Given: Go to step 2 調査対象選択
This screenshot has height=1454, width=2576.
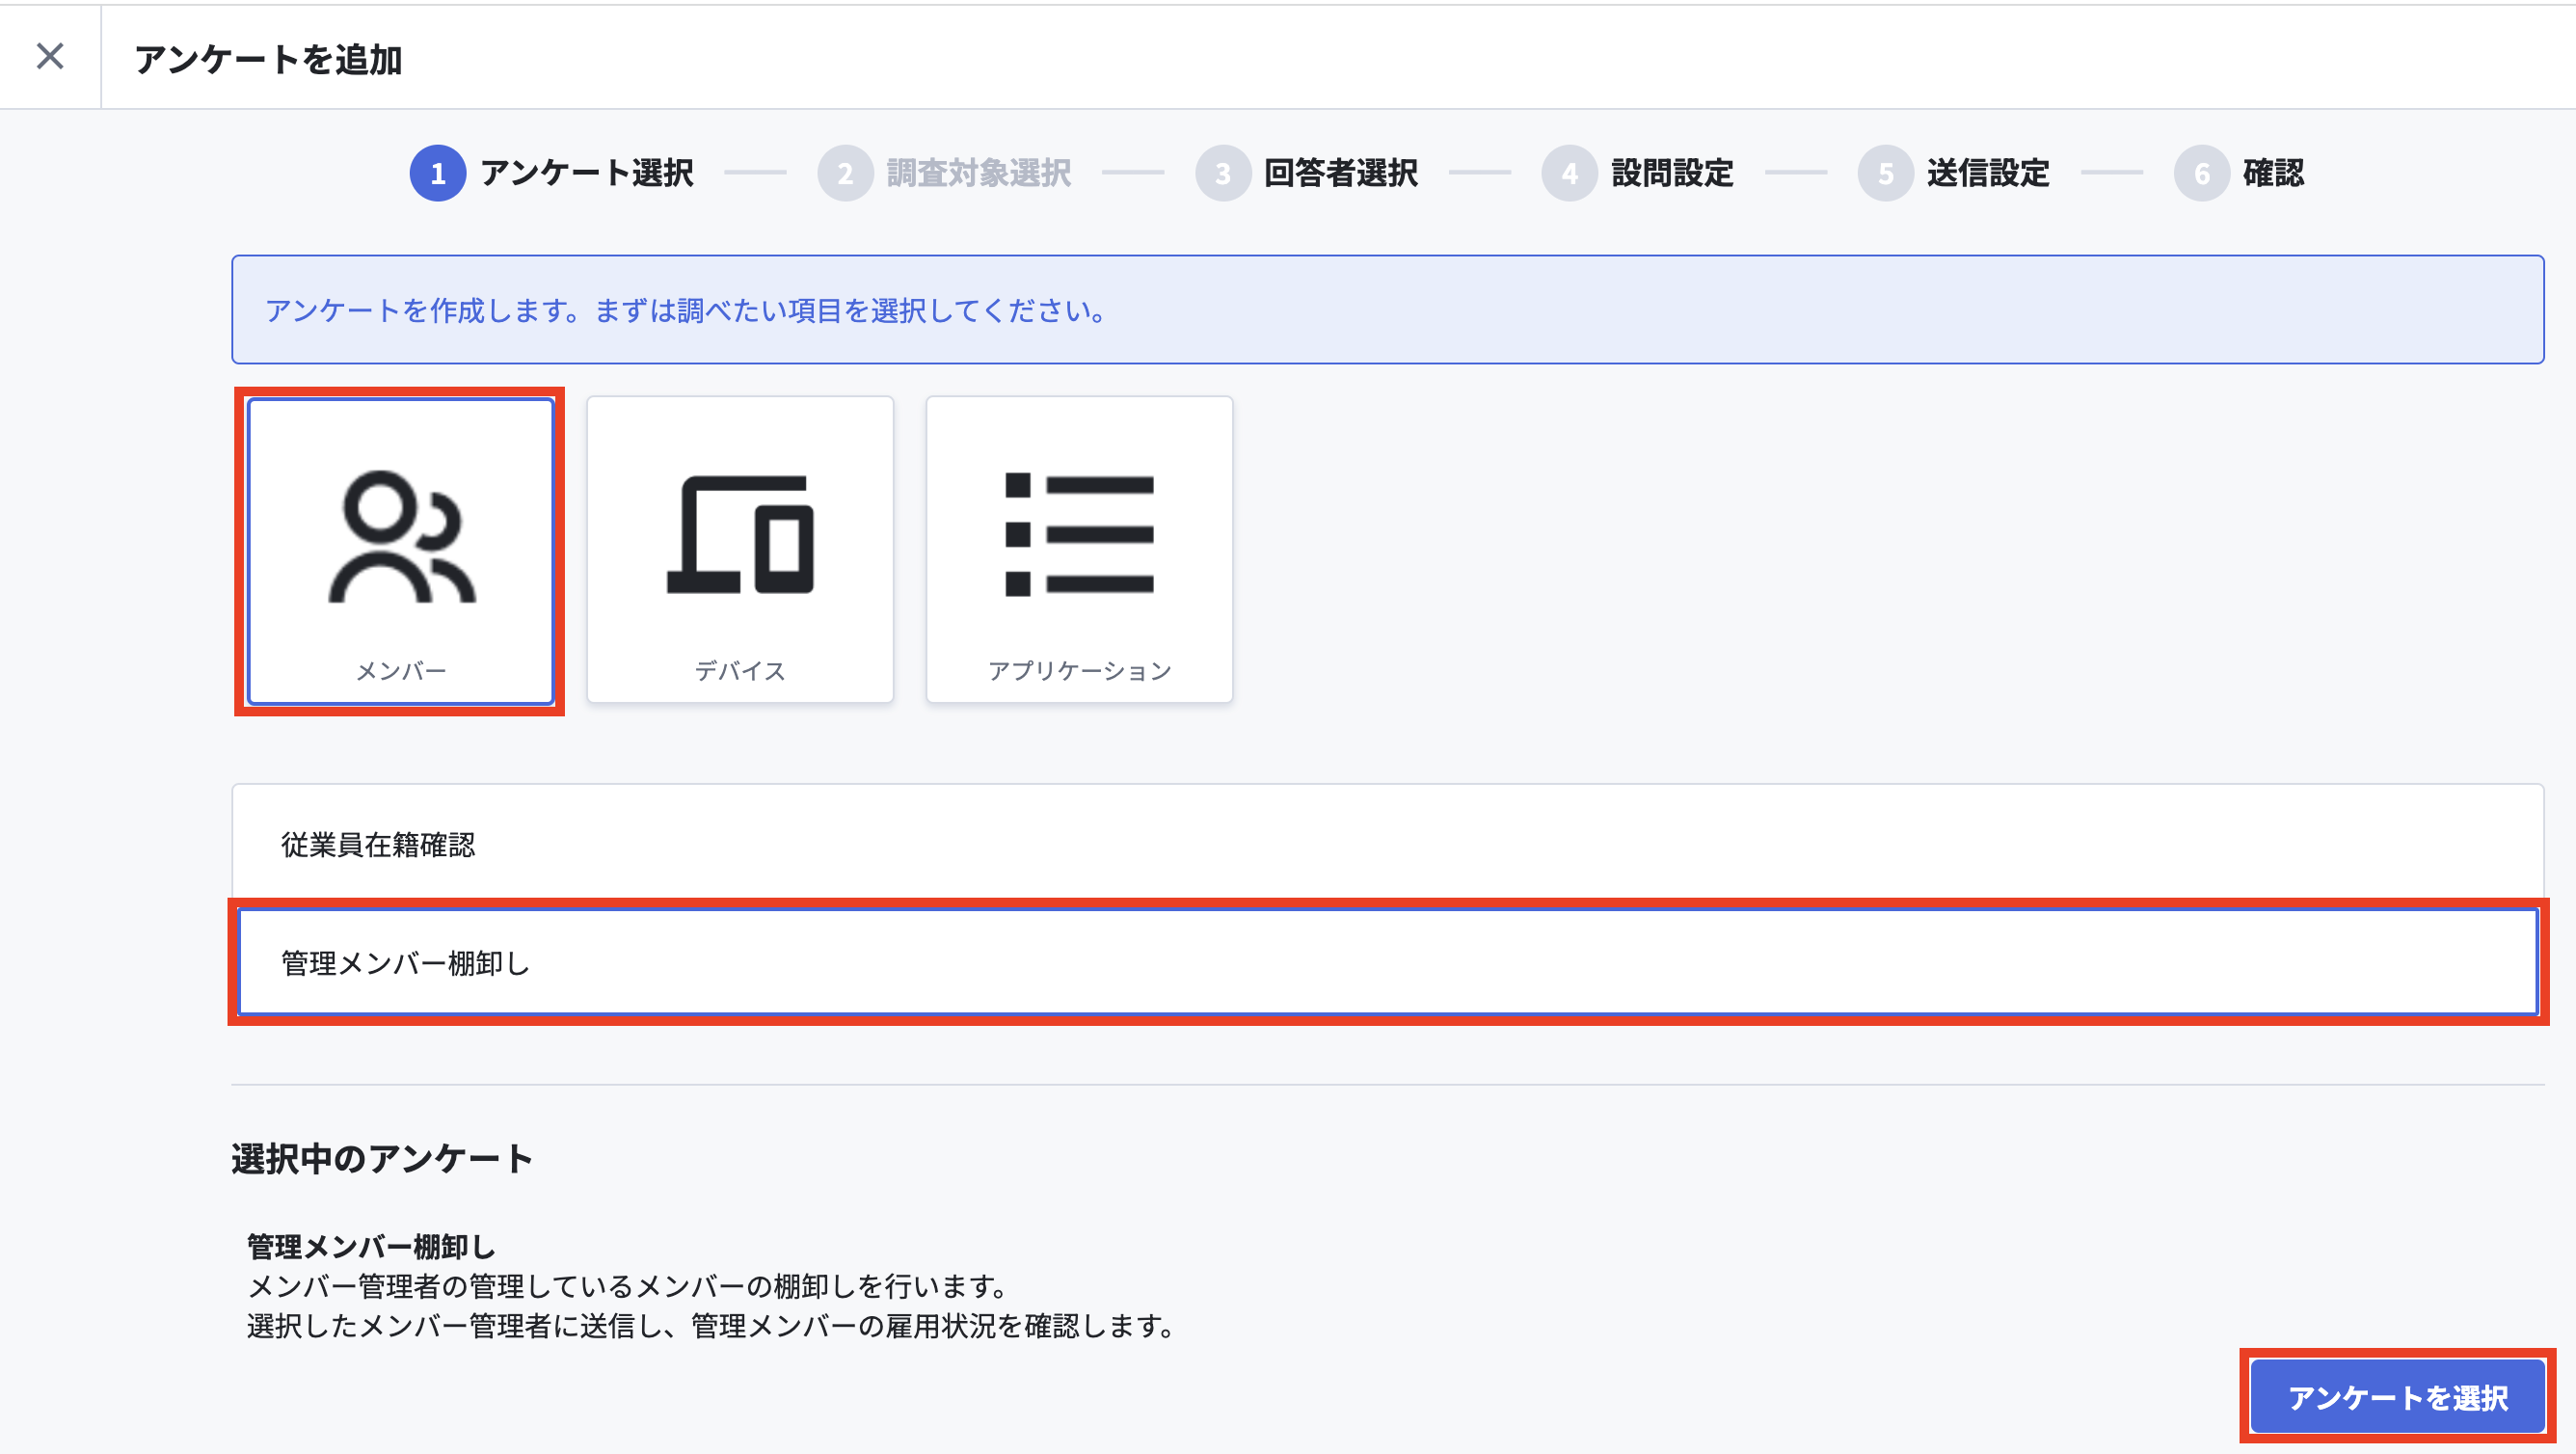Looking at the screenshot, I should click(x=944, y=173).
